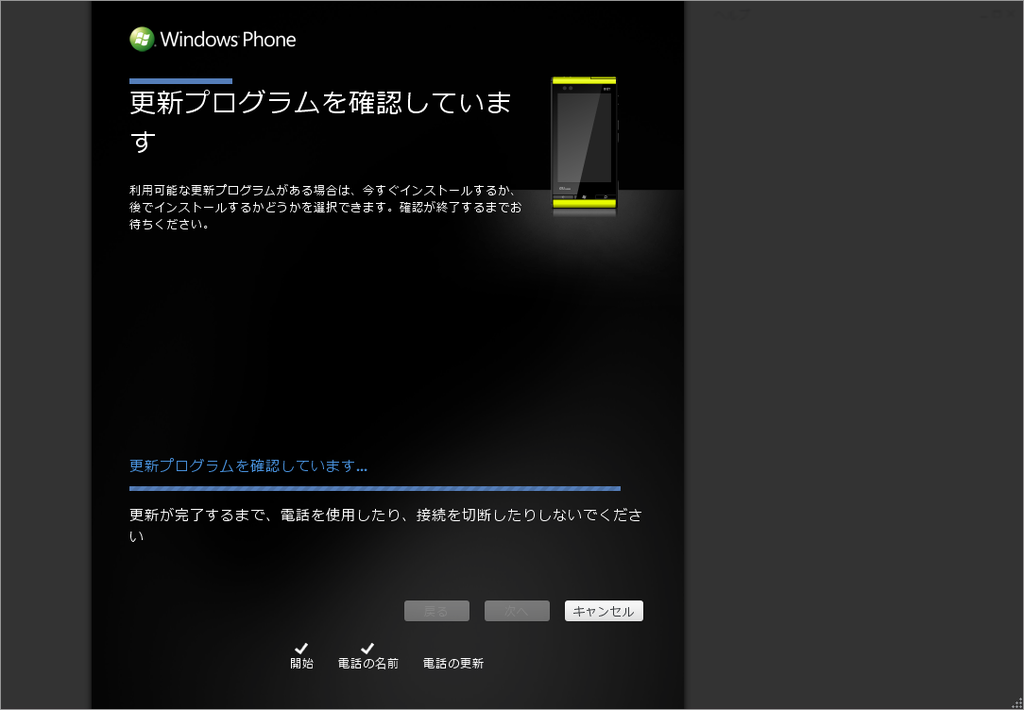Click the yellow phone device image

[x=584, y=146]
